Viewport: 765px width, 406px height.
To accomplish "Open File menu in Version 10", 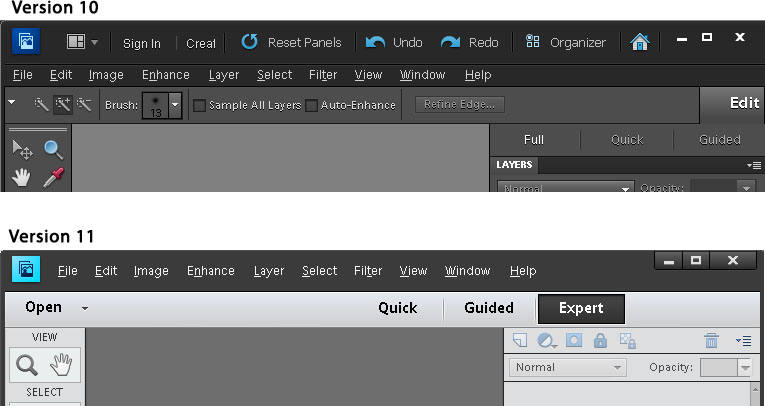I will [22, 75].
